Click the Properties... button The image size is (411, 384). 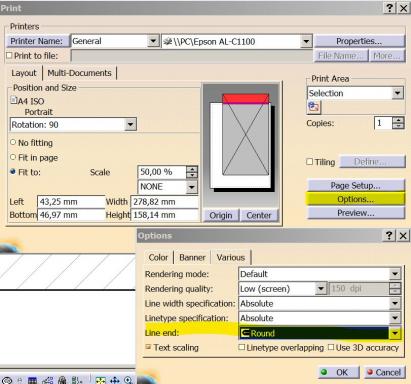359,41
